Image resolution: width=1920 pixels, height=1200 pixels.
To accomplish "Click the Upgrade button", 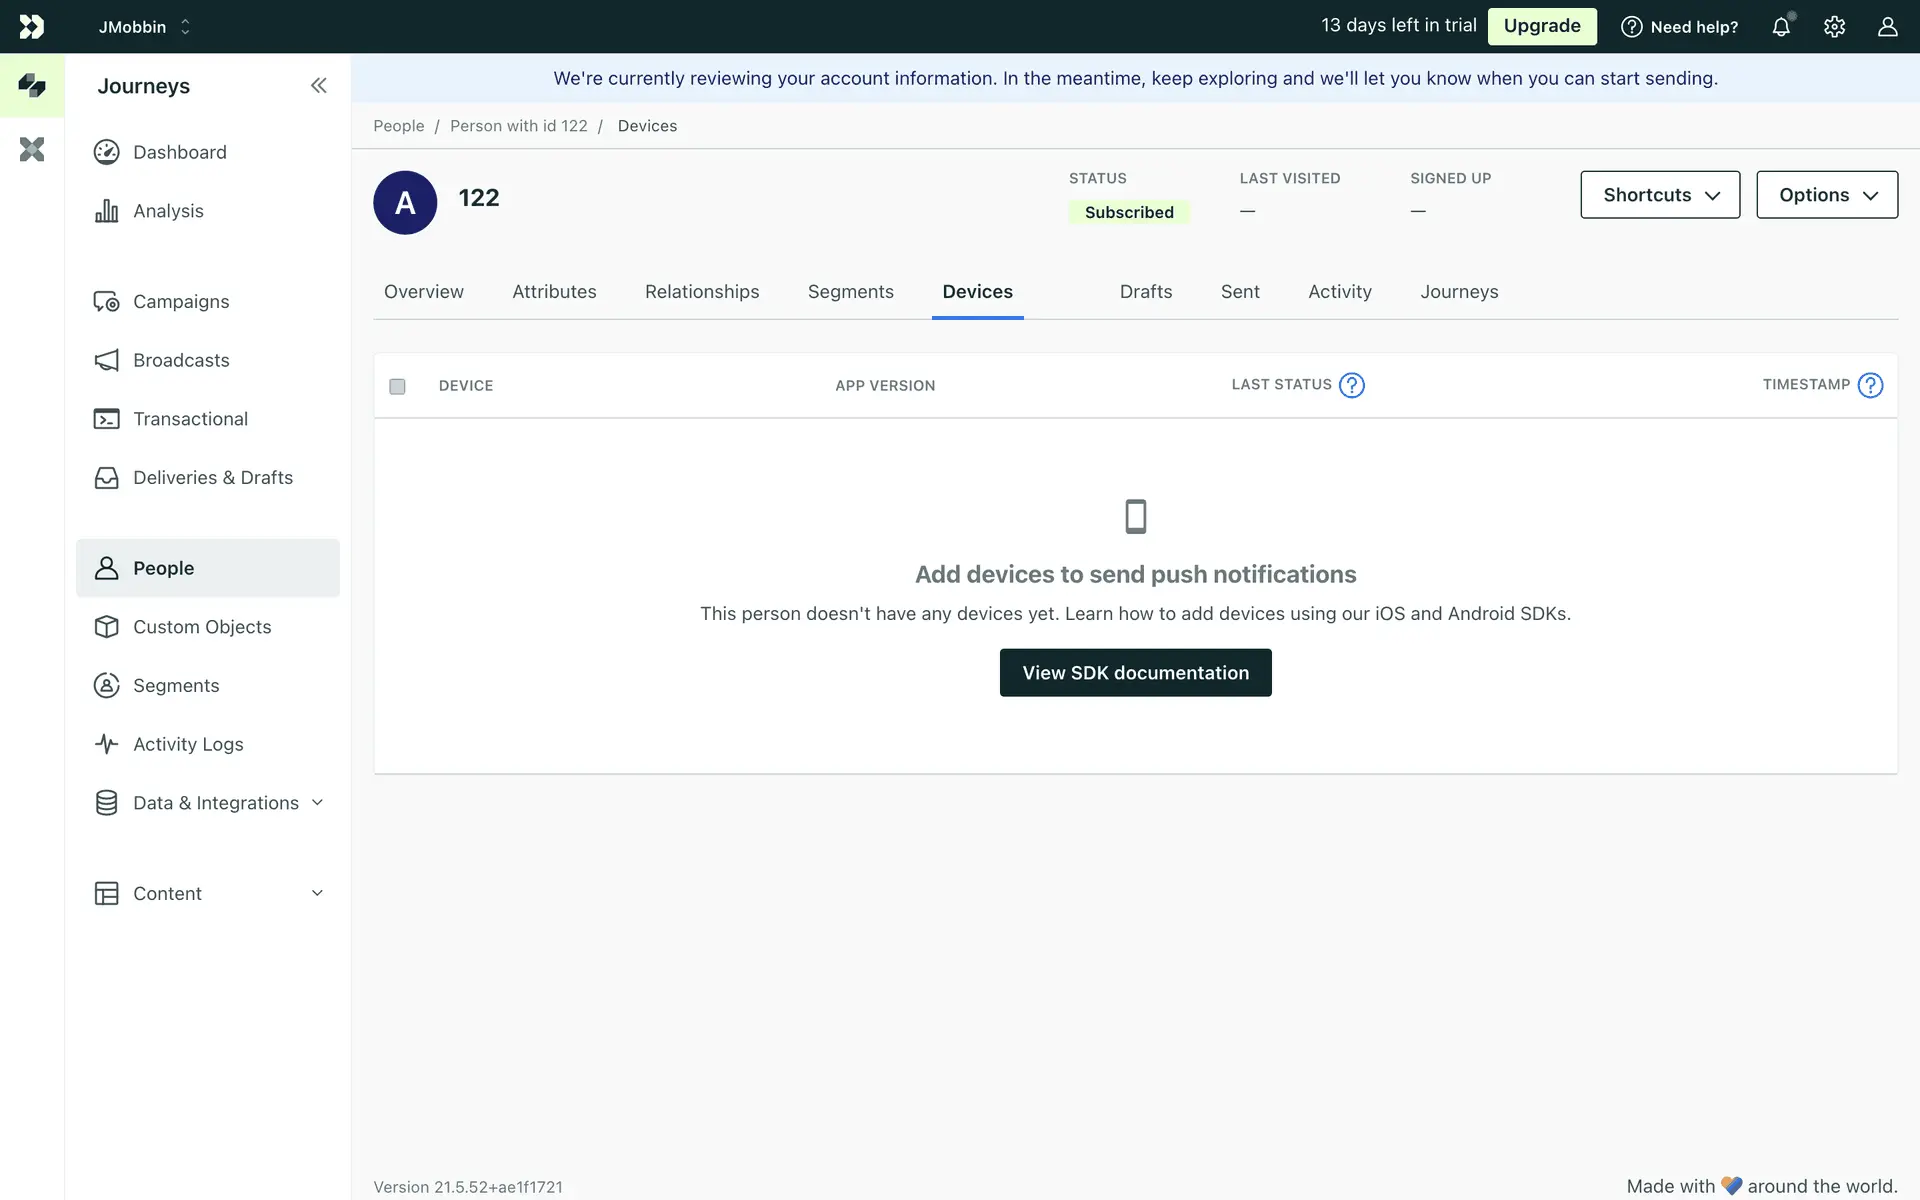I will coord(1541,26).
